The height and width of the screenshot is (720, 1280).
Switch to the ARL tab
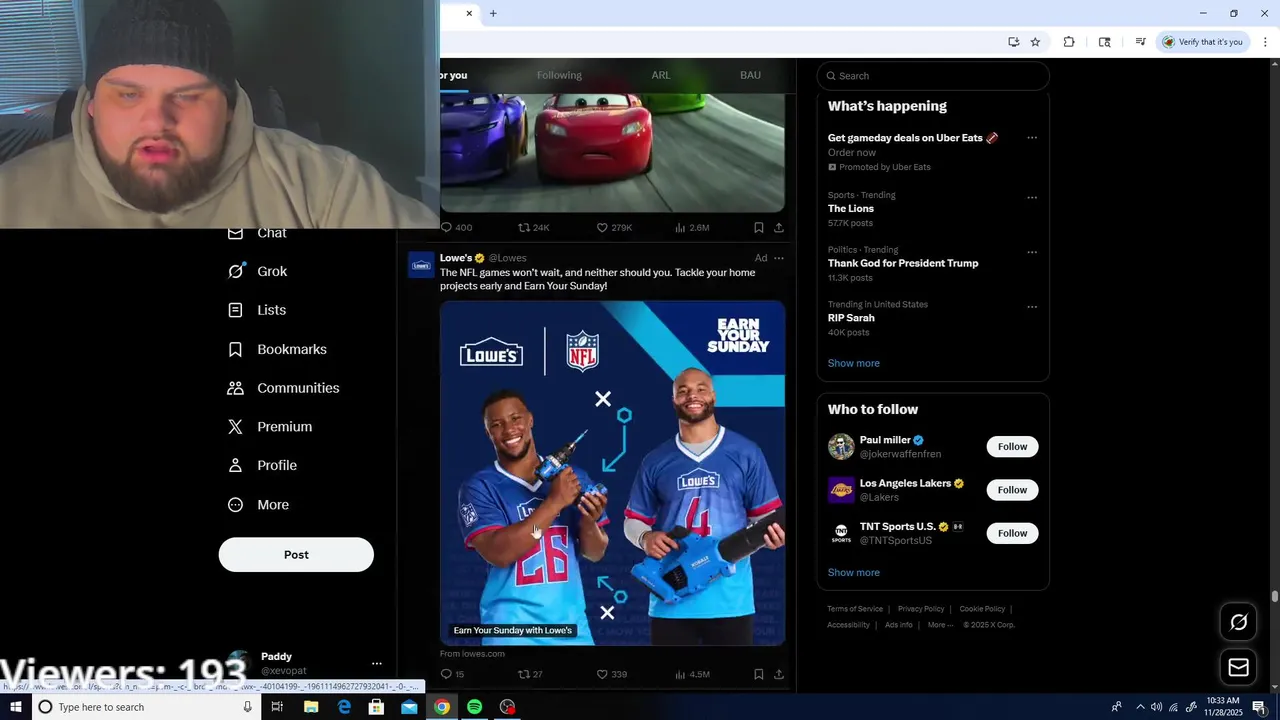coord(661,76)
